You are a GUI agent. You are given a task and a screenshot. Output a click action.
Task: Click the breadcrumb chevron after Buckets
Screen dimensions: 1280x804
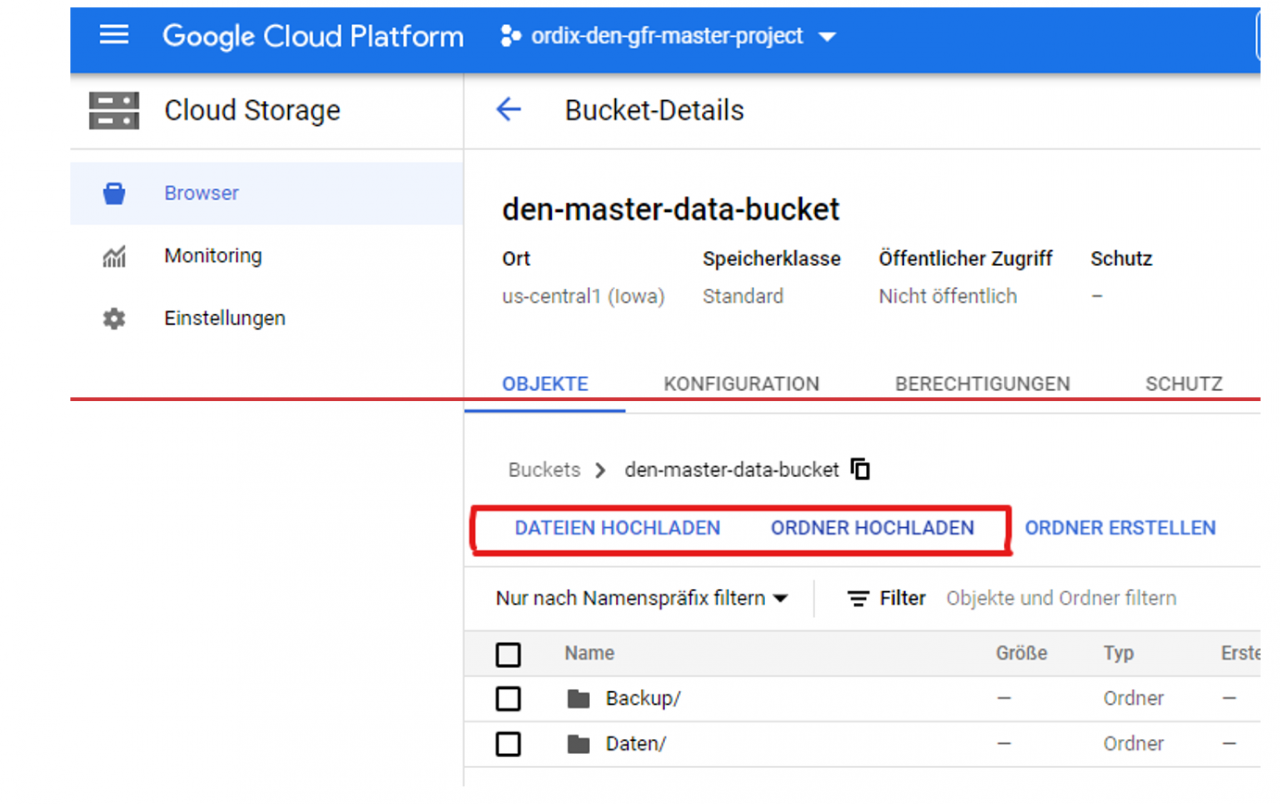point(601,470)
